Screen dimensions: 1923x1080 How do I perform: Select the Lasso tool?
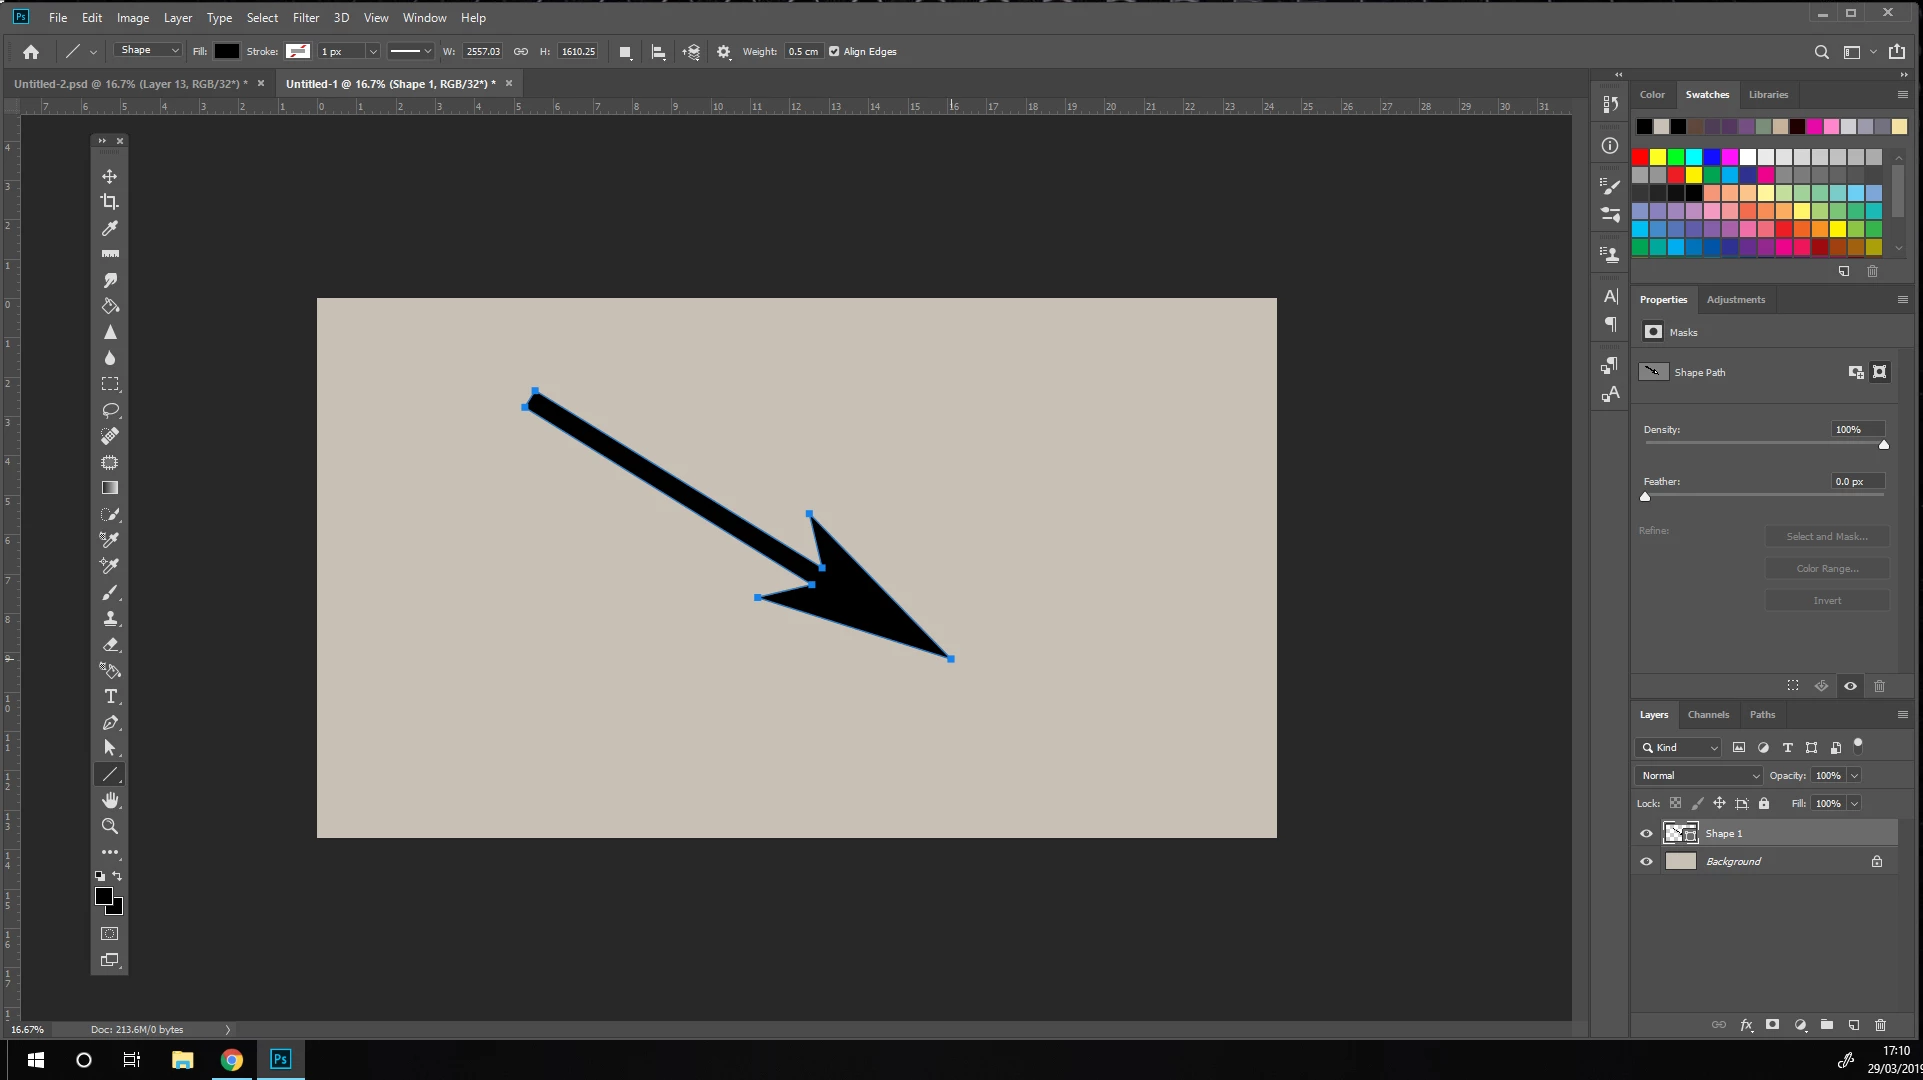point(110,410)
